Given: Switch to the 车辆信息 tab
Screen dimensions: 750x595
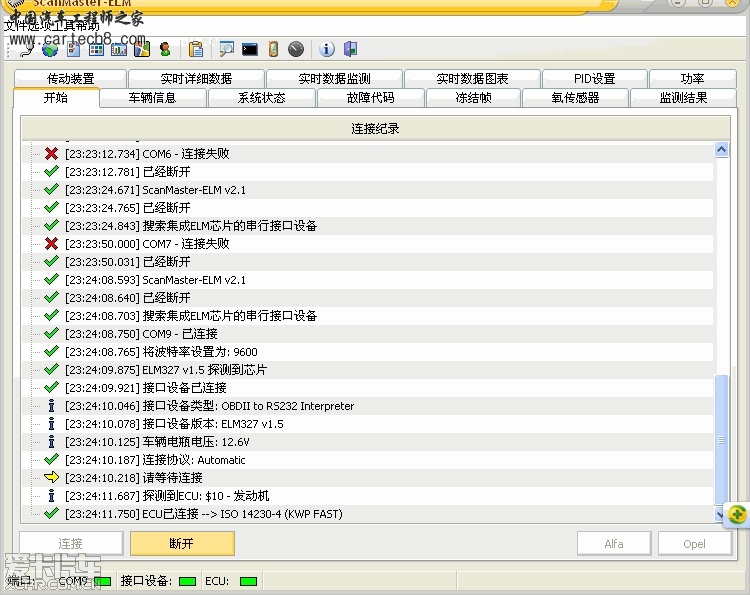Looking at the screenshot, I should (x=153, y=98).
